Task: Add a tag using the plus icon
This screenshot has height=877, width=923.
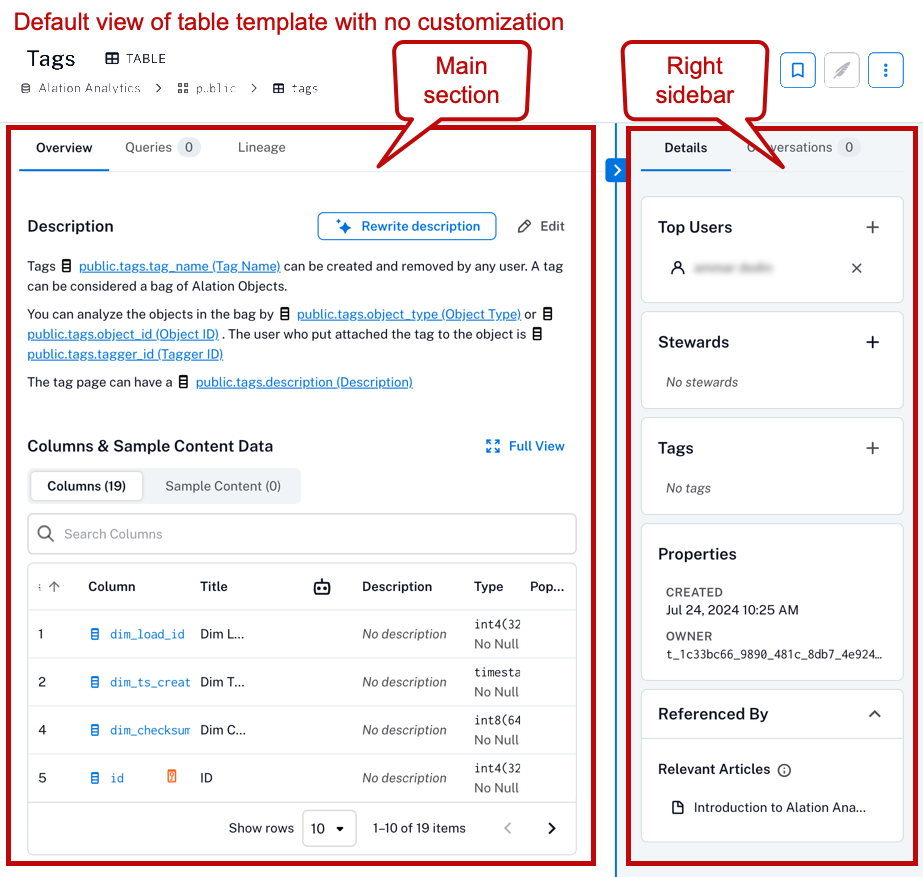Action: [872, 448]
